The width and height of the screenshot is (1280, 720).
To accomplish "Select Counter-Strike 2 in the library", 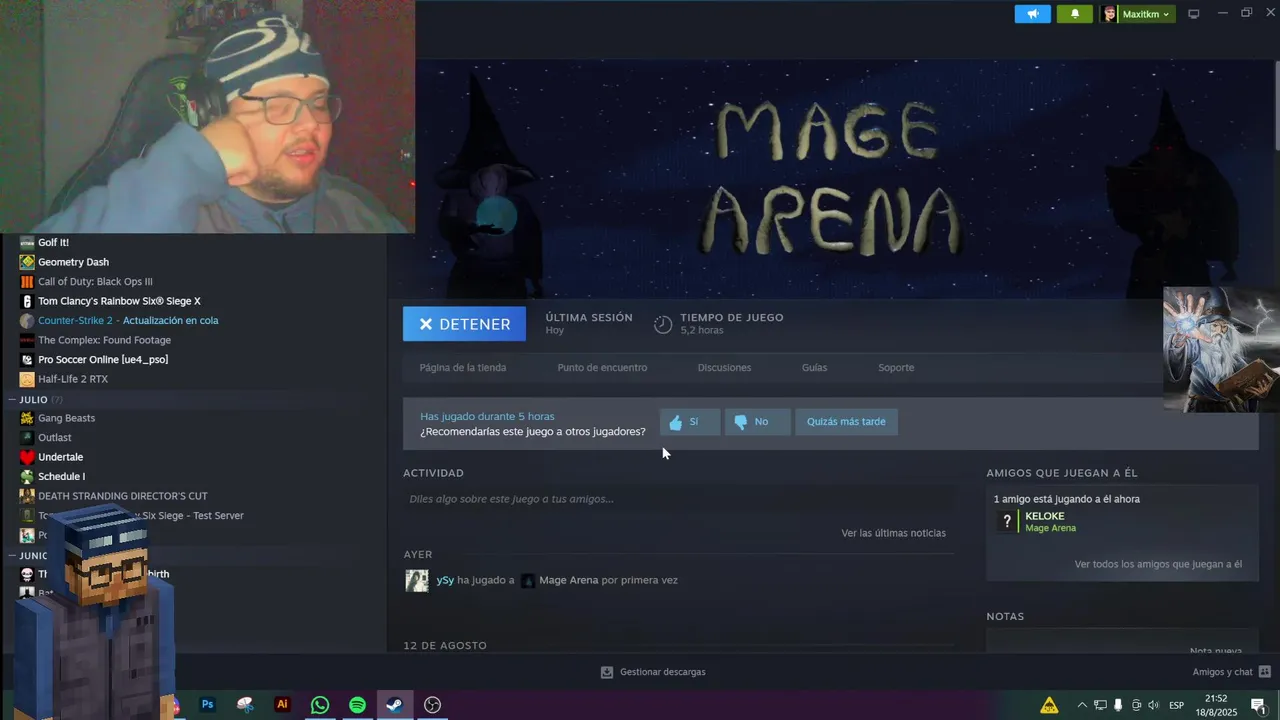I will [128, 320].
